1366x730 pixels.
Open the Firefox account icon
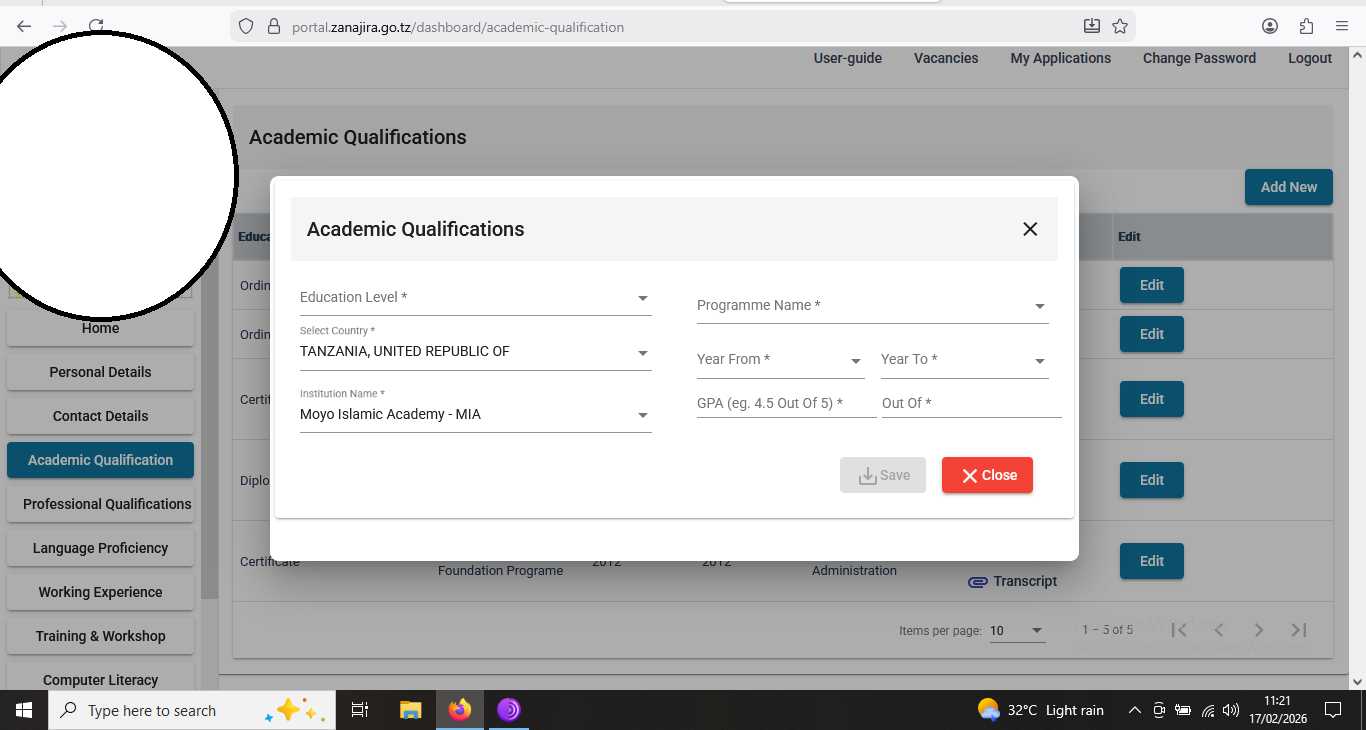click(x=1270, y=26)
